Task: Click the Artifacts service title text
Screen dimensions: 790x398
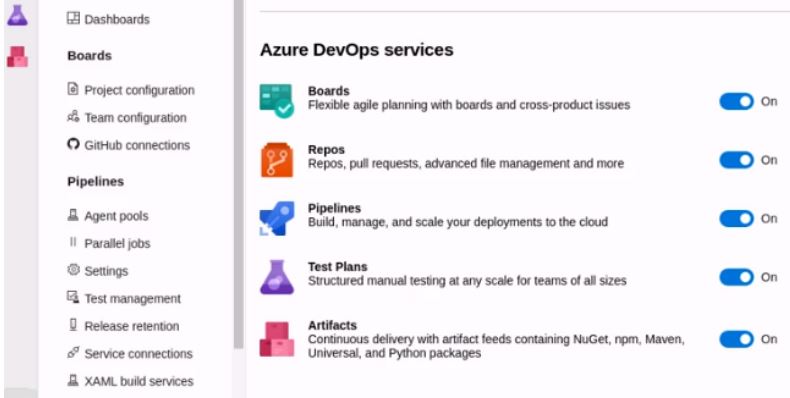Action: tap(332, 325)
